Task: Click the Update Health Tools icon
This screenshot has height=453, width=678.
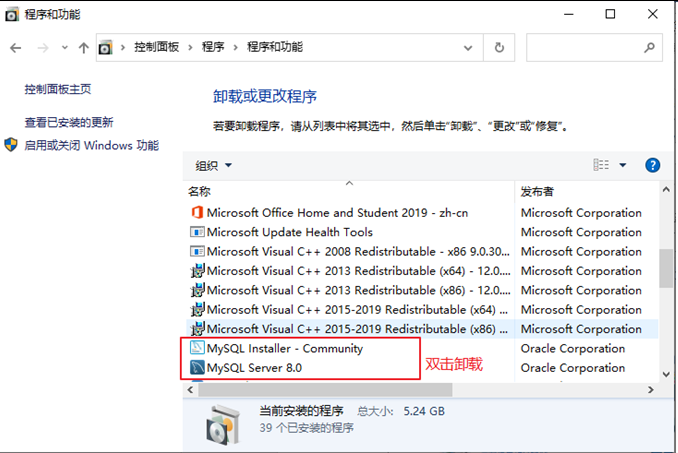Action: pyautogui.click(x=197, y=232)
